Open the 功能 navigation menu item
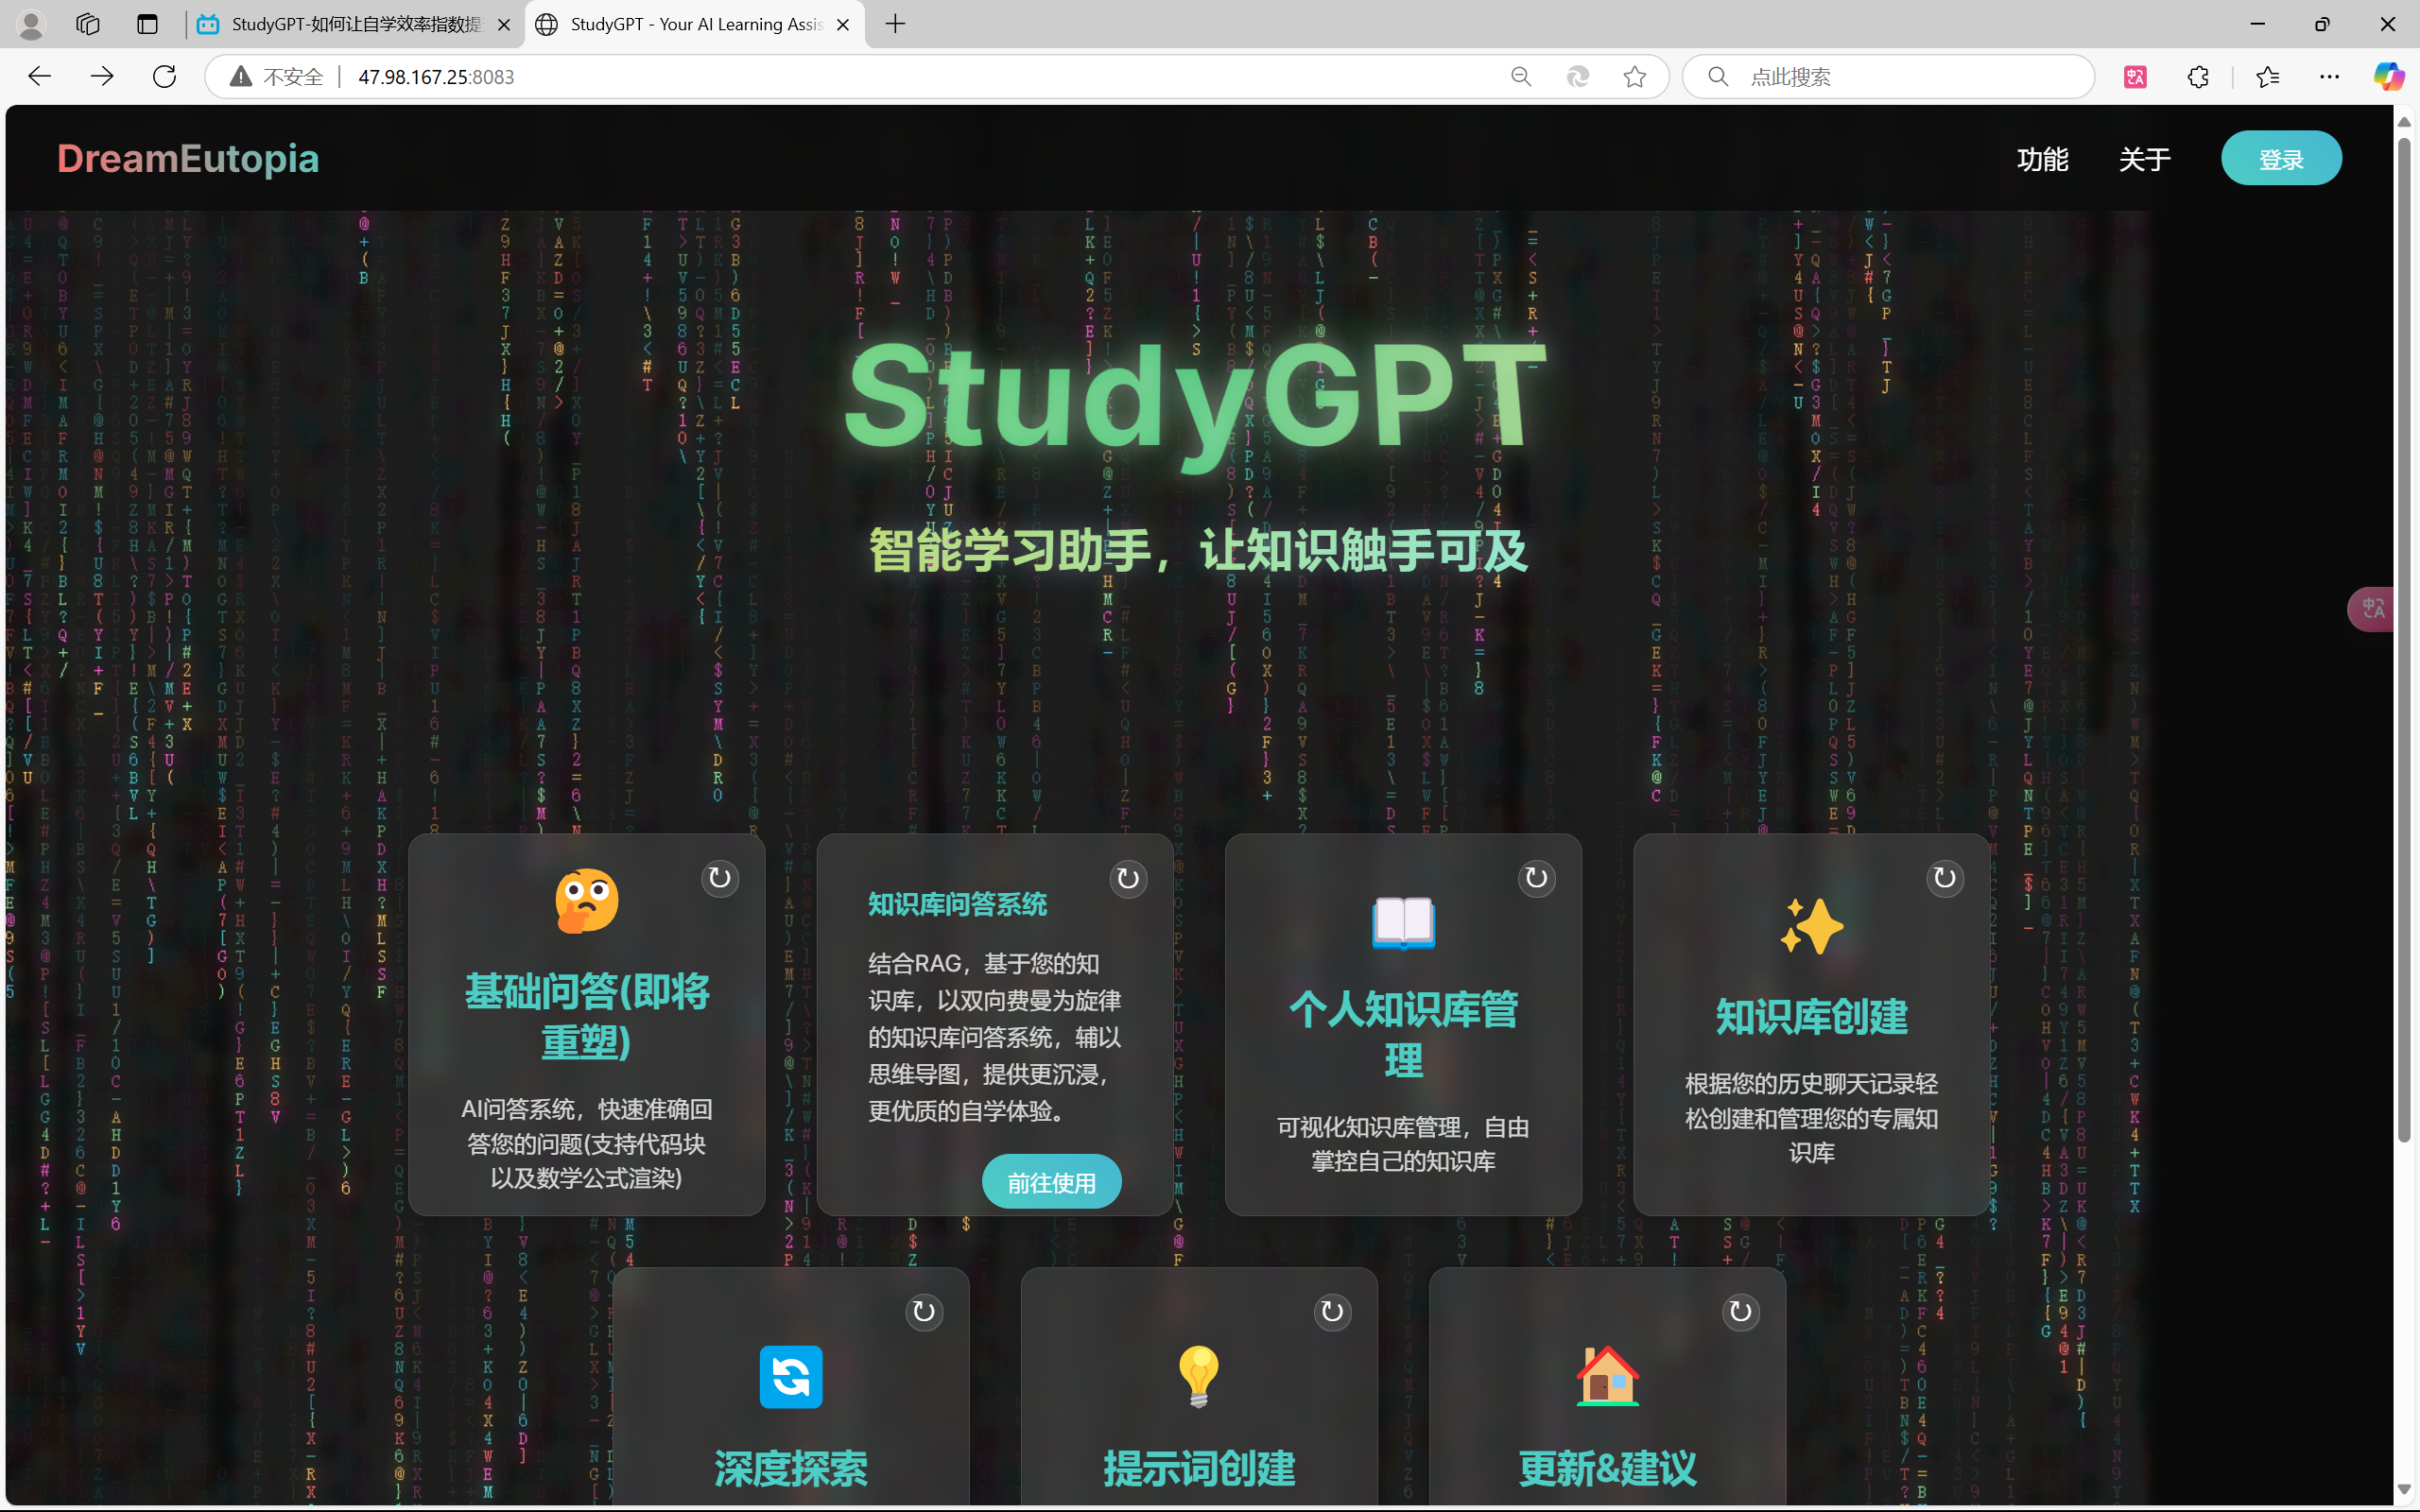Viewport: 2420px width, 1512px height. tap(2042, 159)
